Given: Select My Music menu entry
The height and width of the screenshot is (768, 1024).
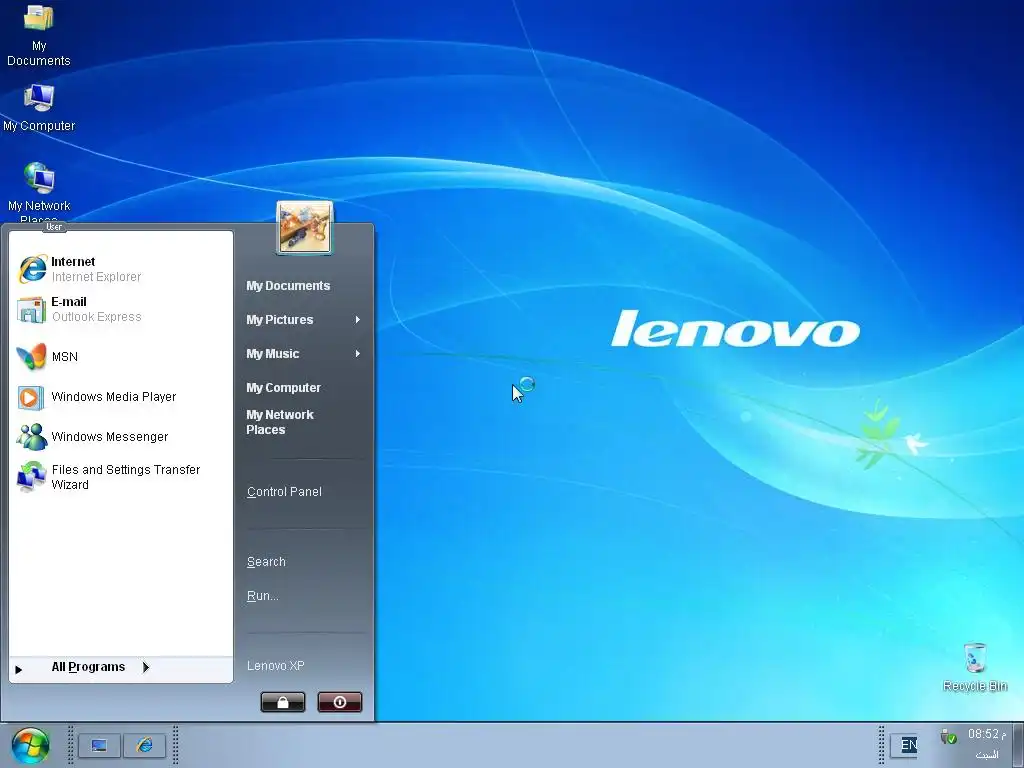Looking at the screenshot, I should coord(272,353).
